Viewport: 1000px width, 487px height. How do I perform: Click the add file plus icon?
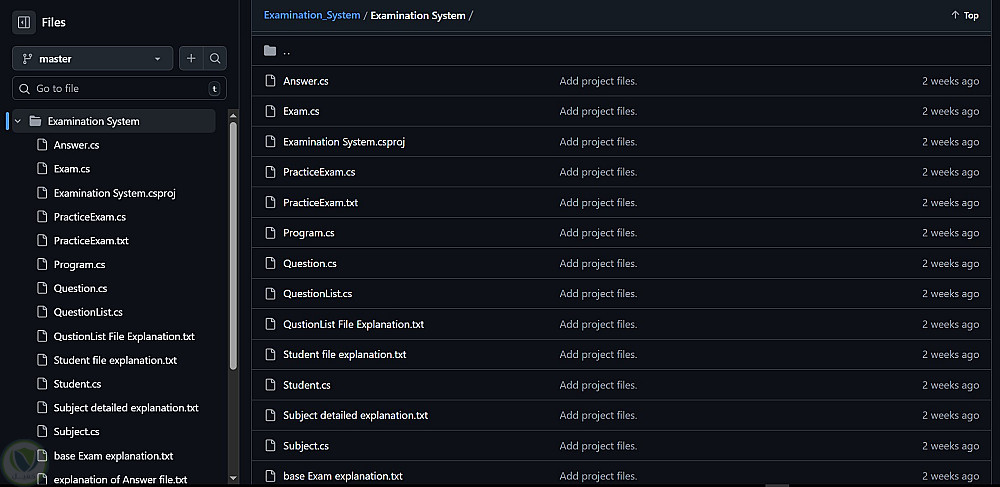point(191,59)
